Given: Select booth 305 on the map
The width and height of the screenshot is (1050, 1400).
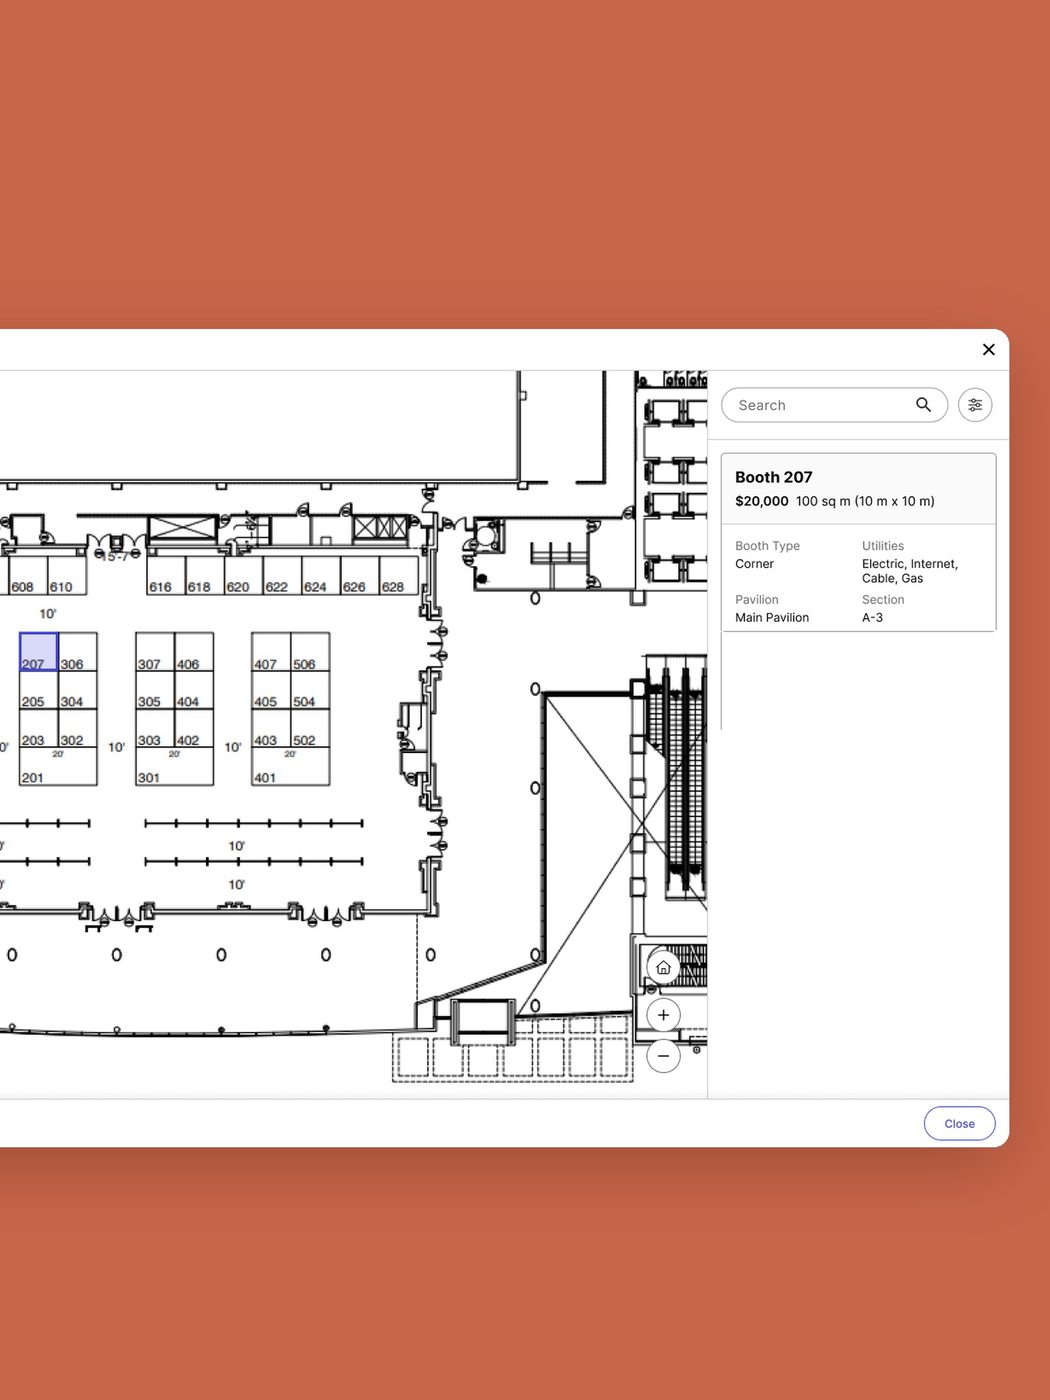Looking at the screenshot, I should point(155,690).
